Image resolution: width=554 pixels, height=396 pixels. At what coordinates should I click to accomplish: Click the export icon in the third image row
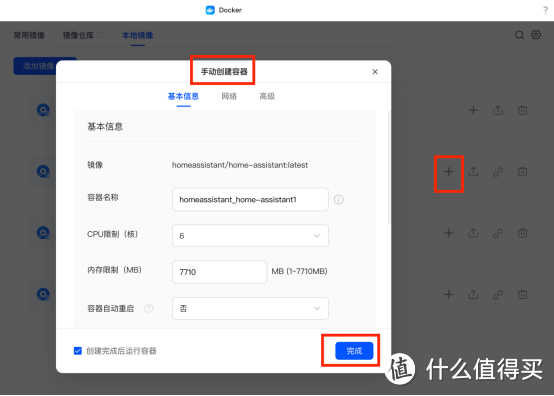point(473,233)
